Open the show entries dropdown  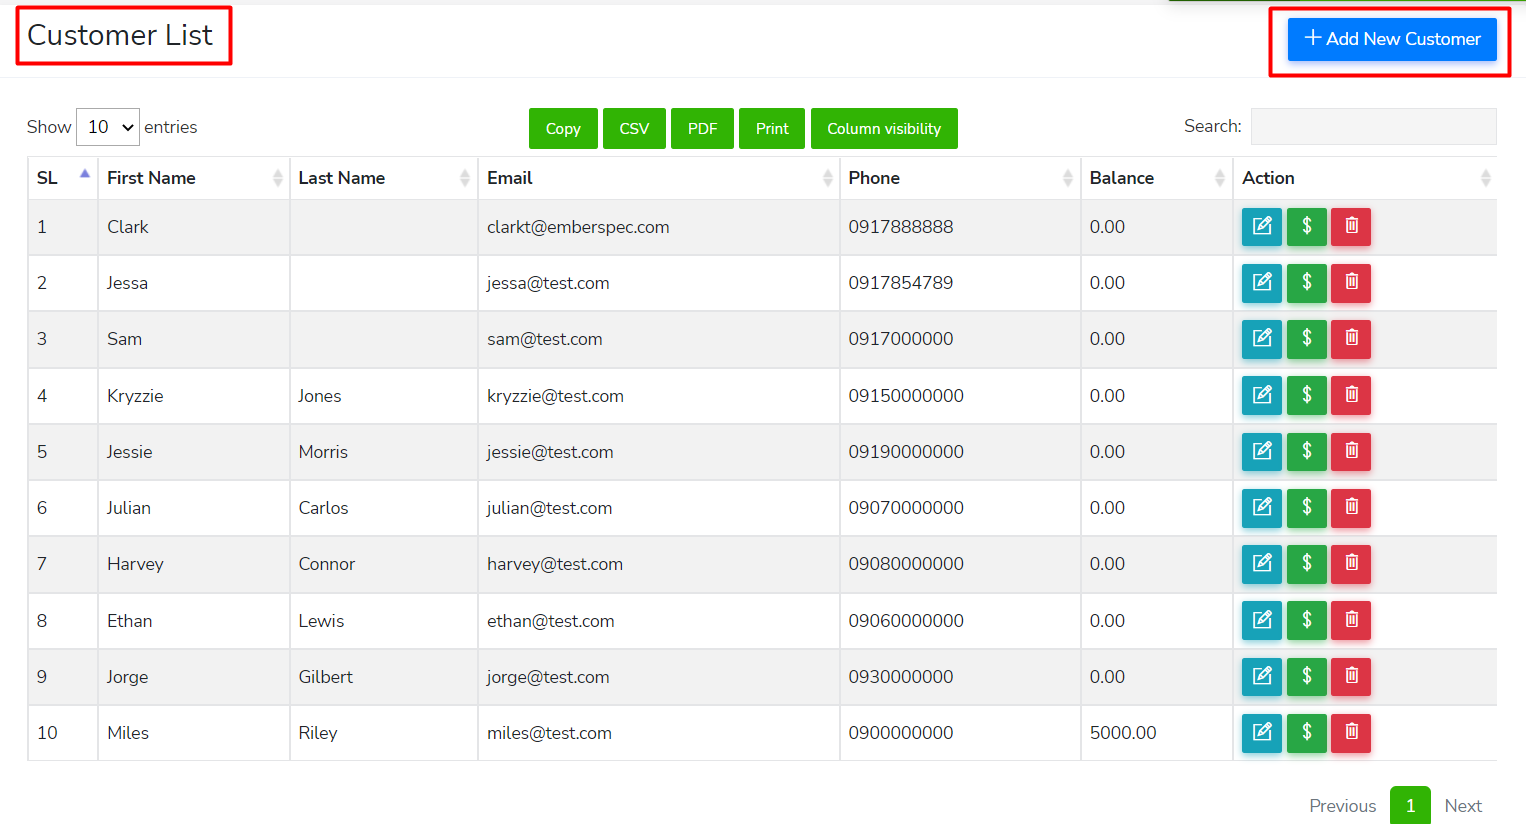pyautogui.click(x=108, y=127)
